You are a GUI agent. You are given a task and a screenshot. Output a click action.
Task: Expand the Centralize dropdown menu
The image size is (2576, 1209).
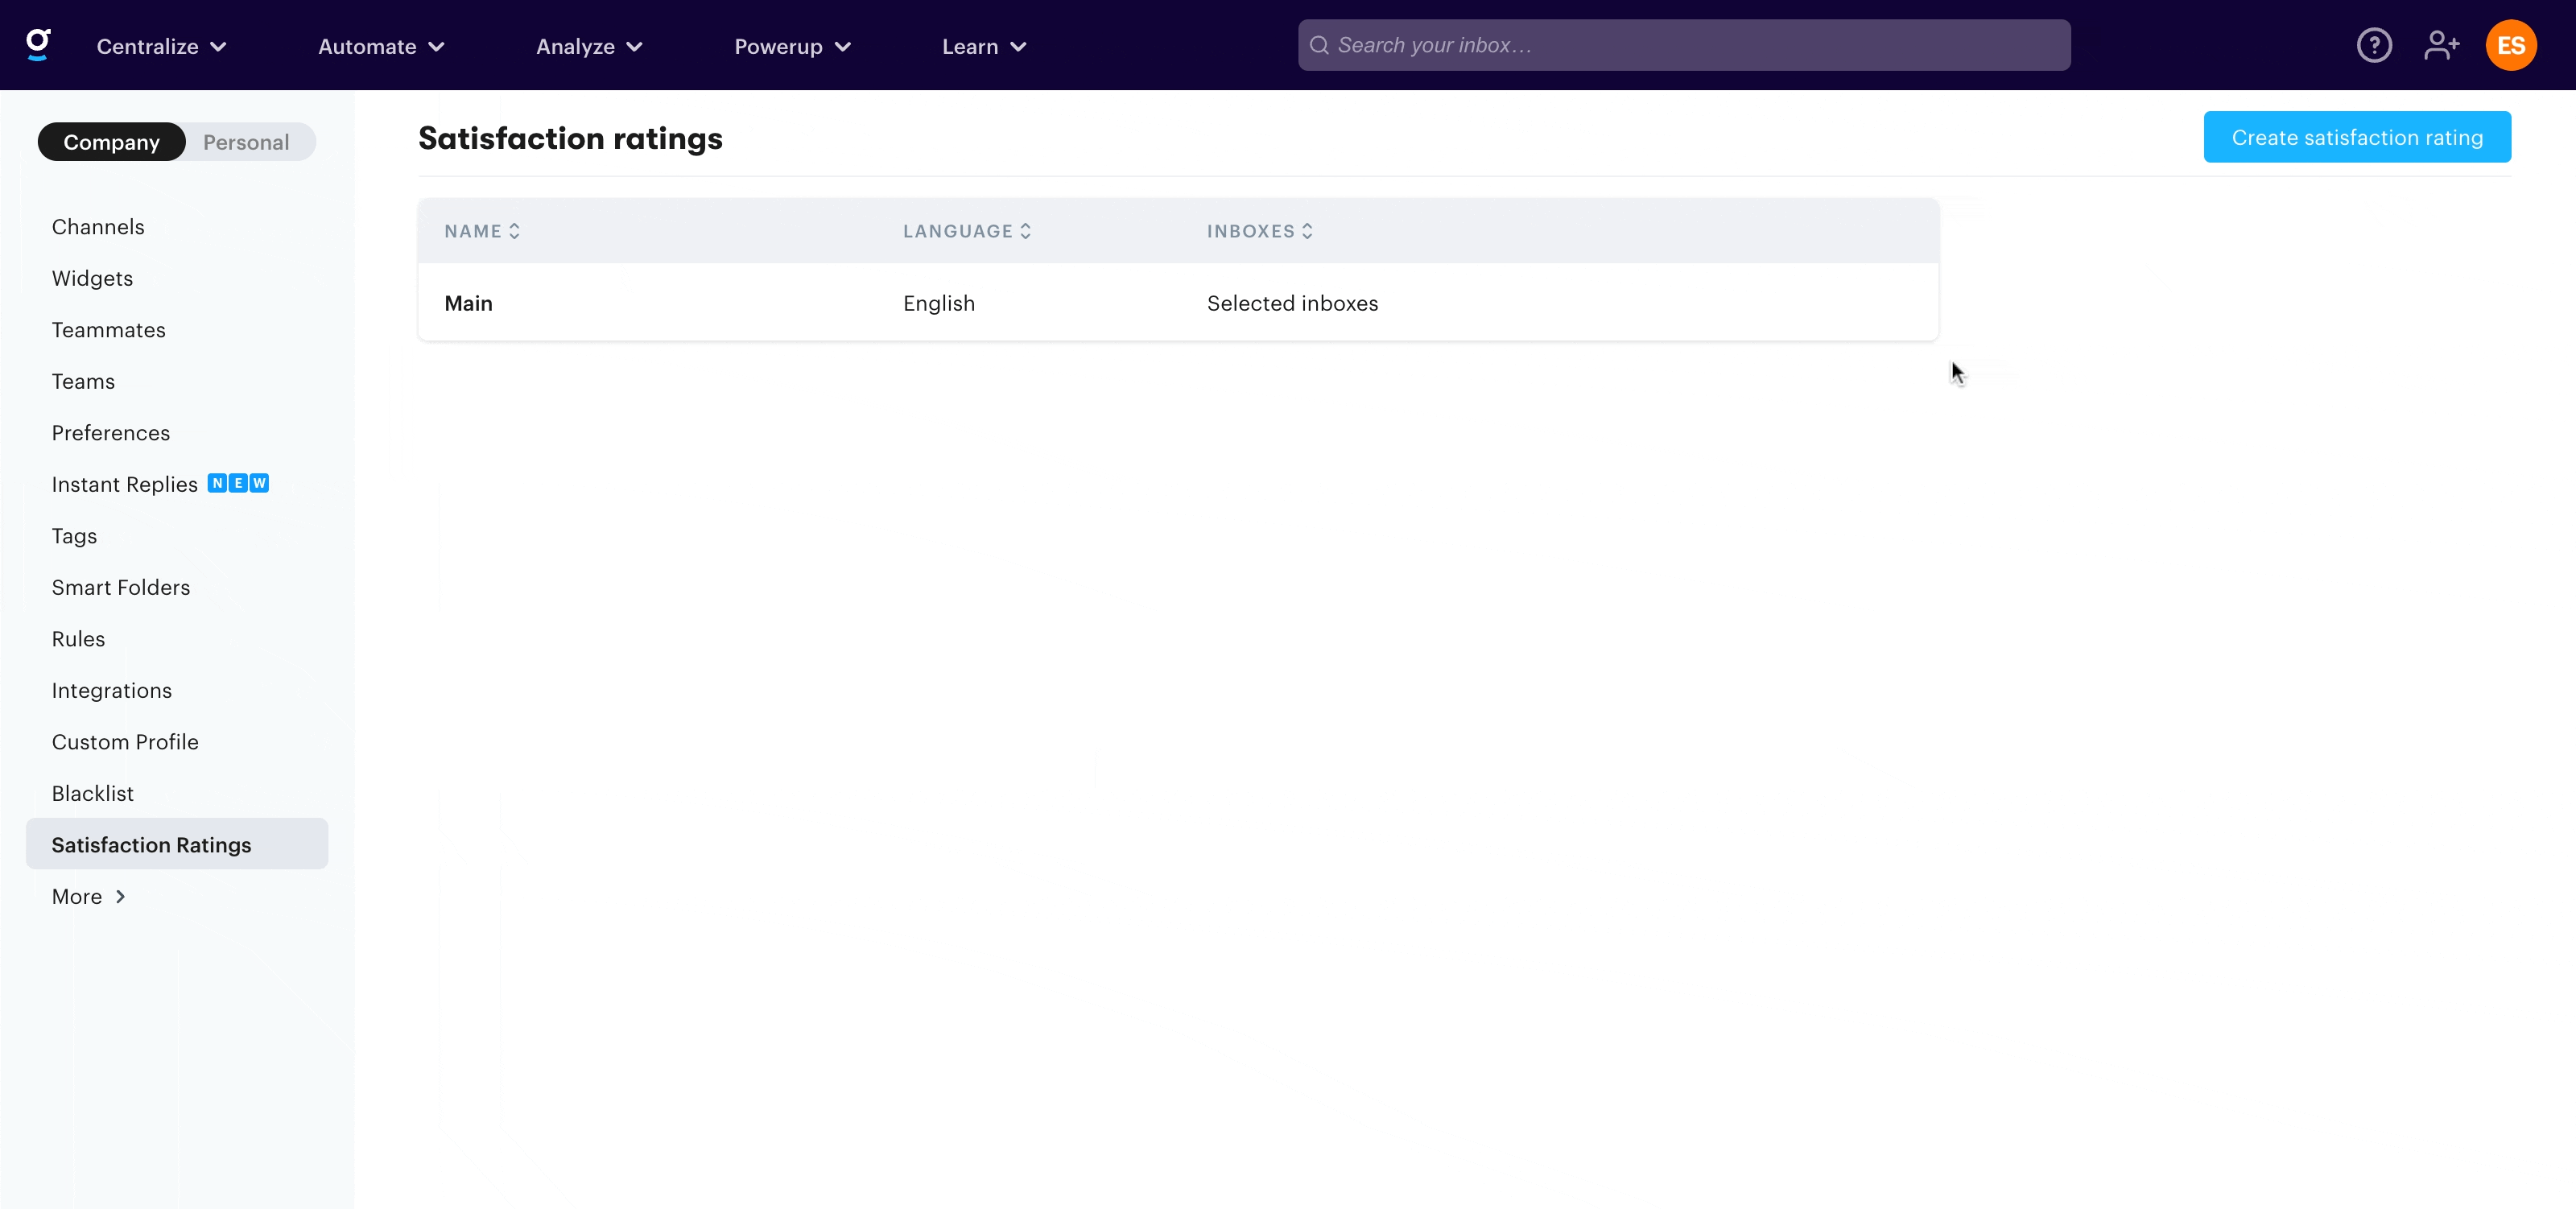coord(161,46)
